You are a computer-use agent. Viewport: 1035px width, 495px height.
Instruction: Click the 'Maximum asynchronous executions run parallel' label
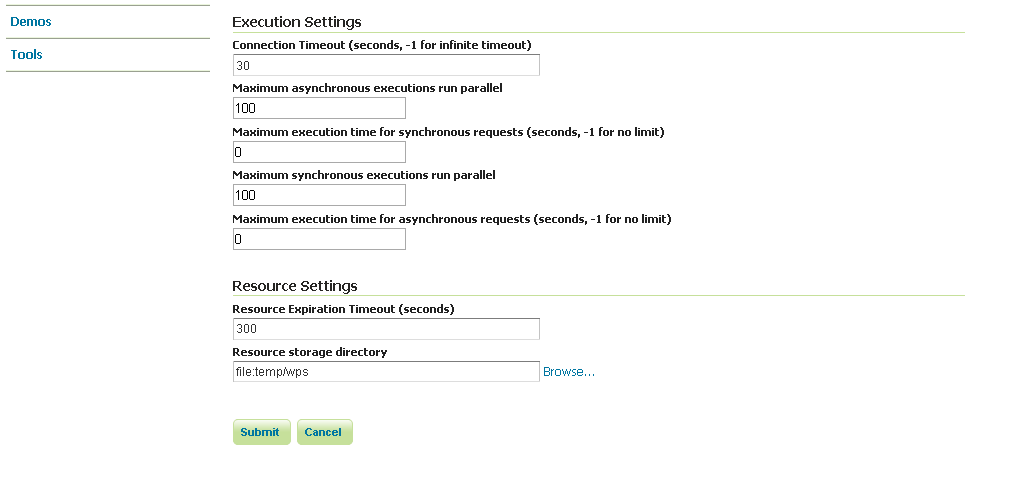tap(367, 88)
